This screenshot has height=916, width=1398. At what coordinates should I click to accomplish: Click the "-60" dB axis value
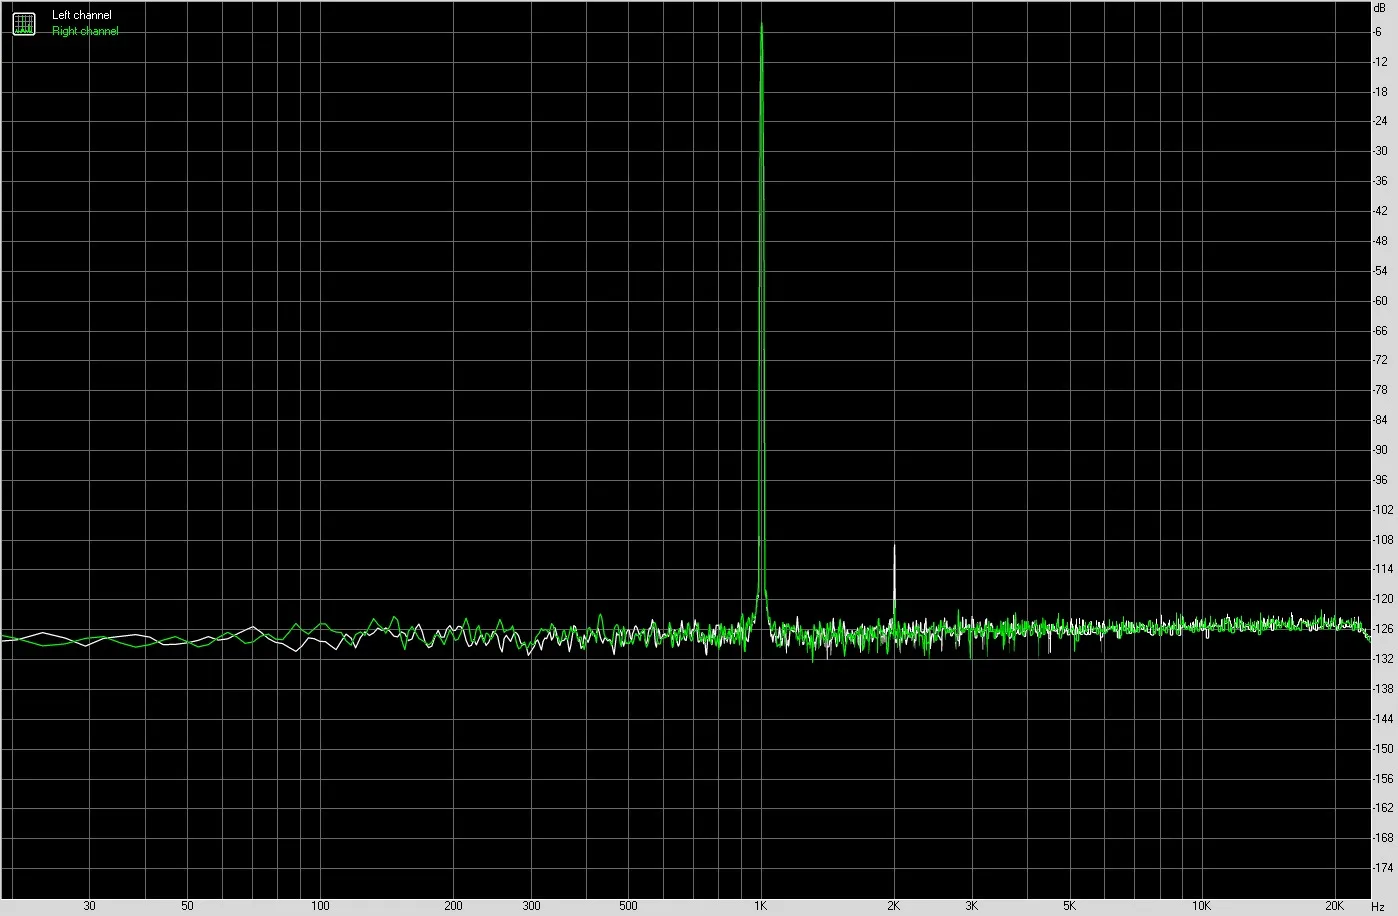click(1380, 301)
